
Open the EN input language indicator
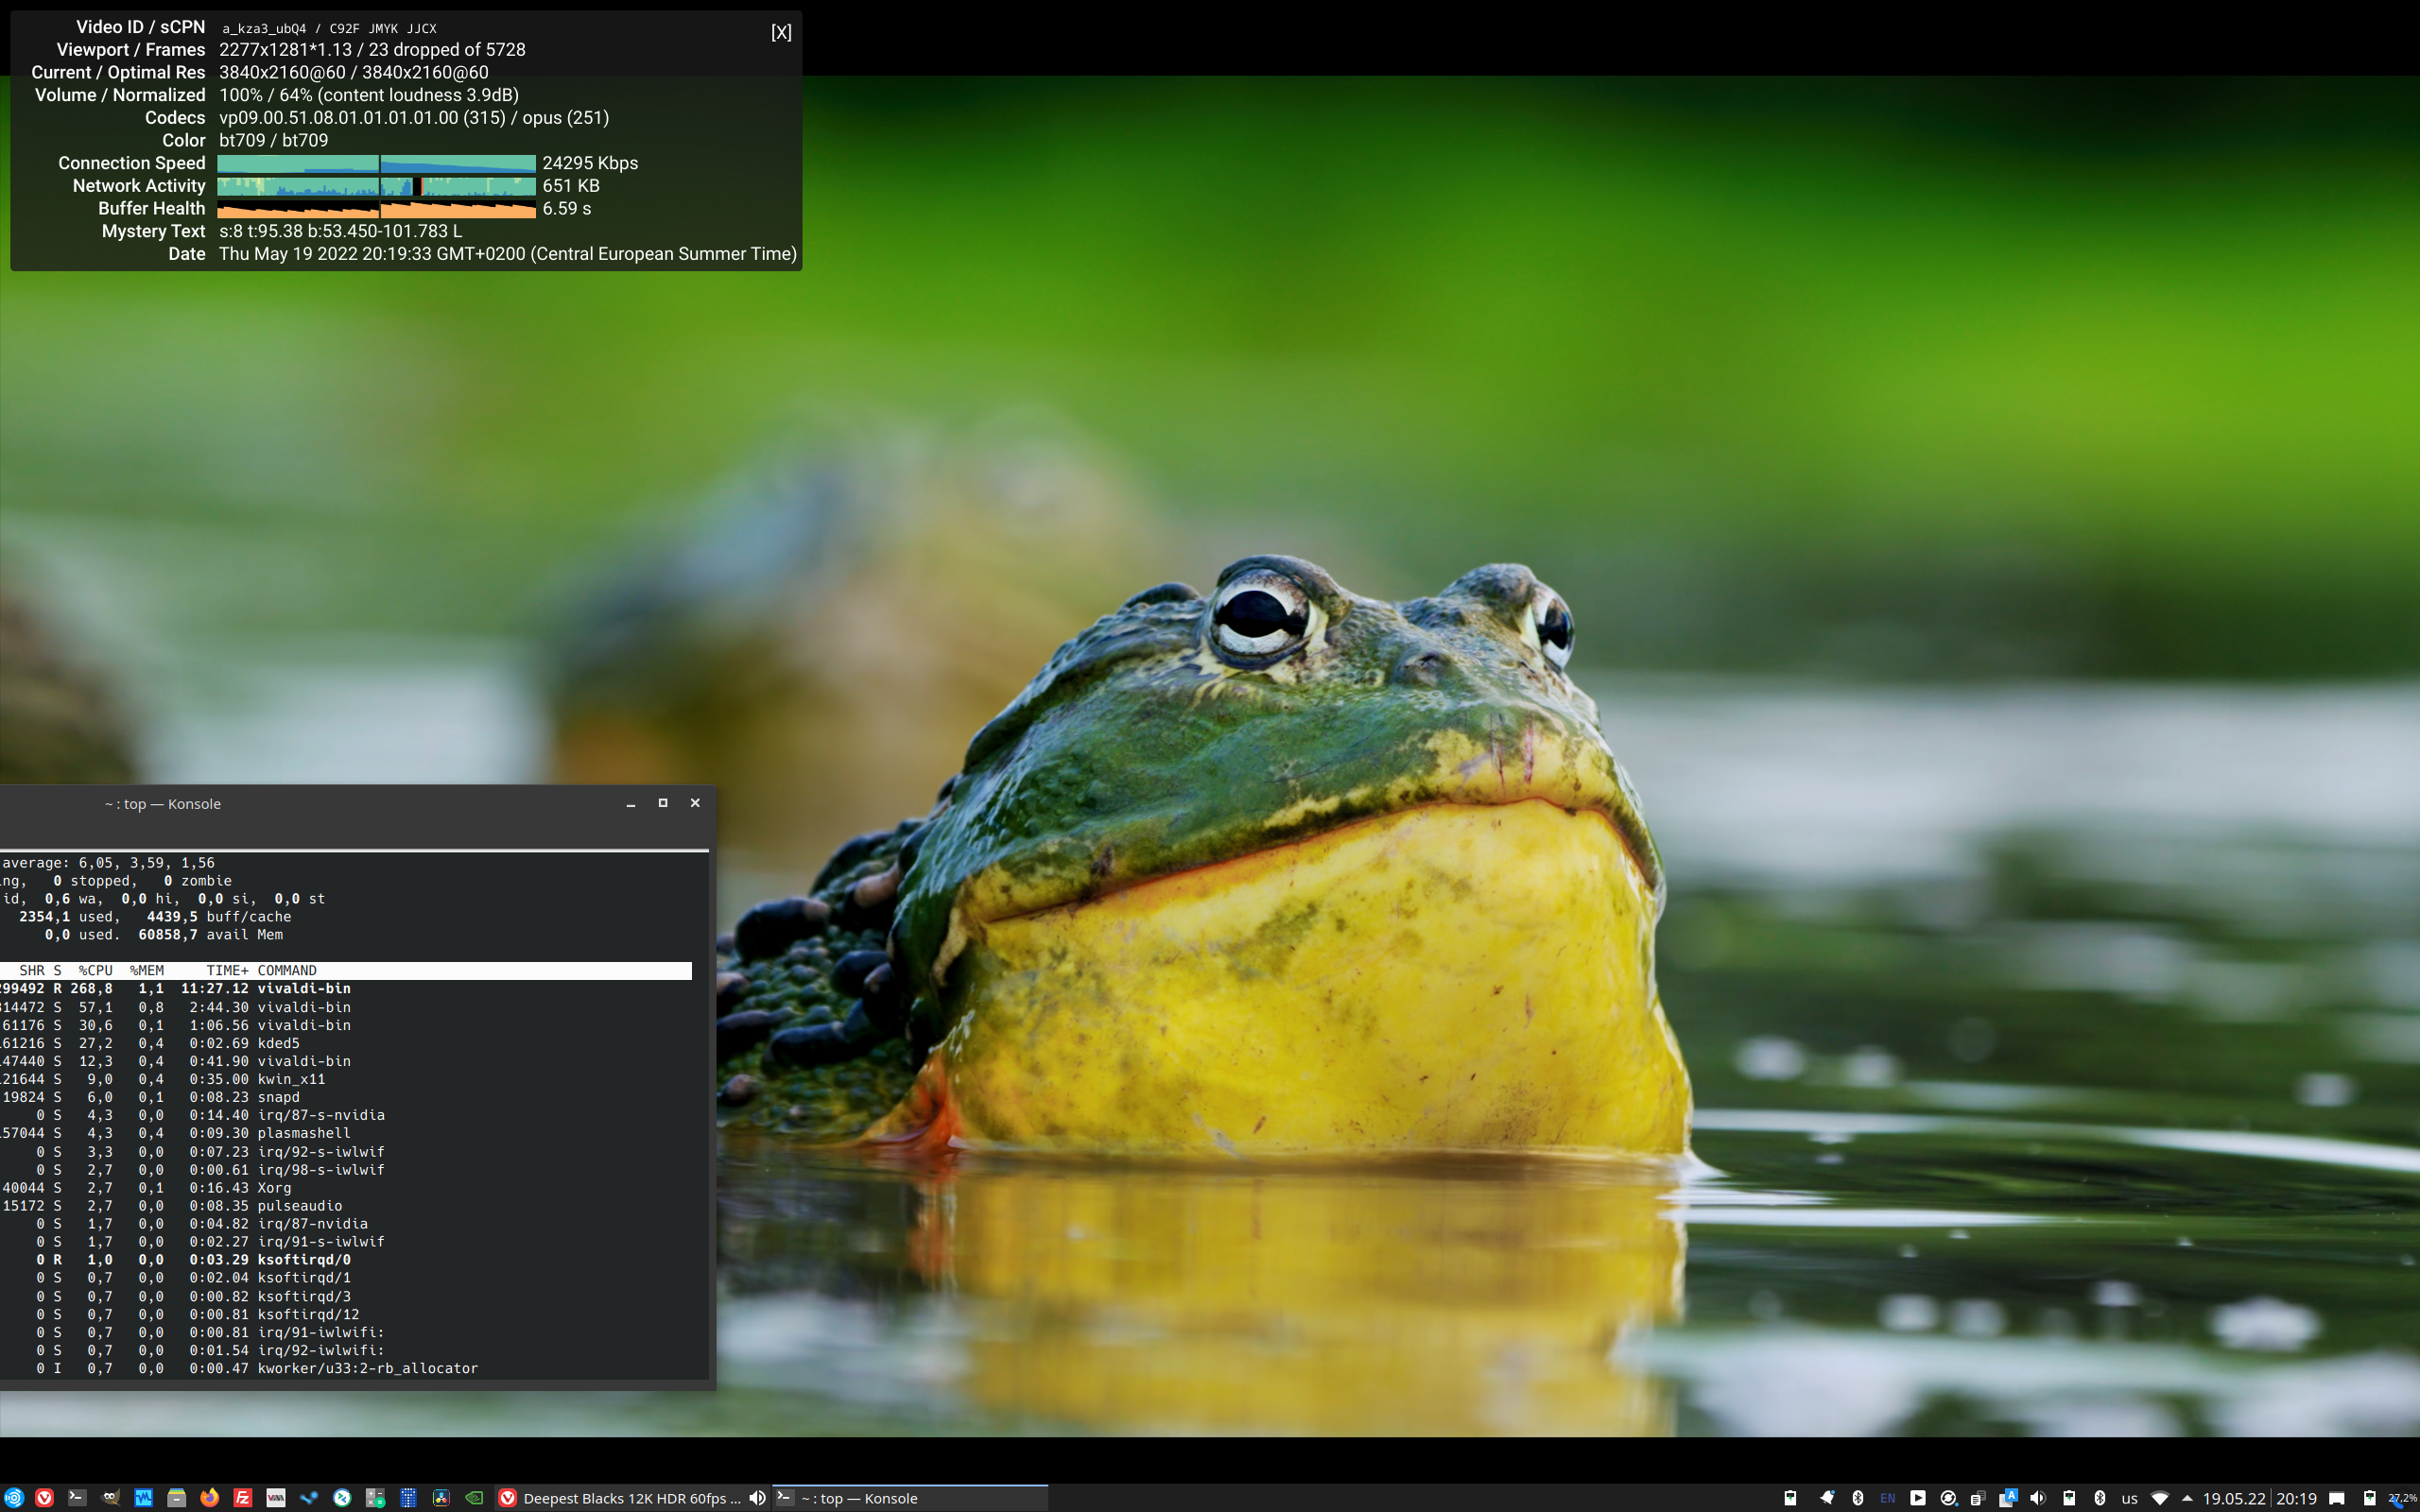point(1887,1497)
